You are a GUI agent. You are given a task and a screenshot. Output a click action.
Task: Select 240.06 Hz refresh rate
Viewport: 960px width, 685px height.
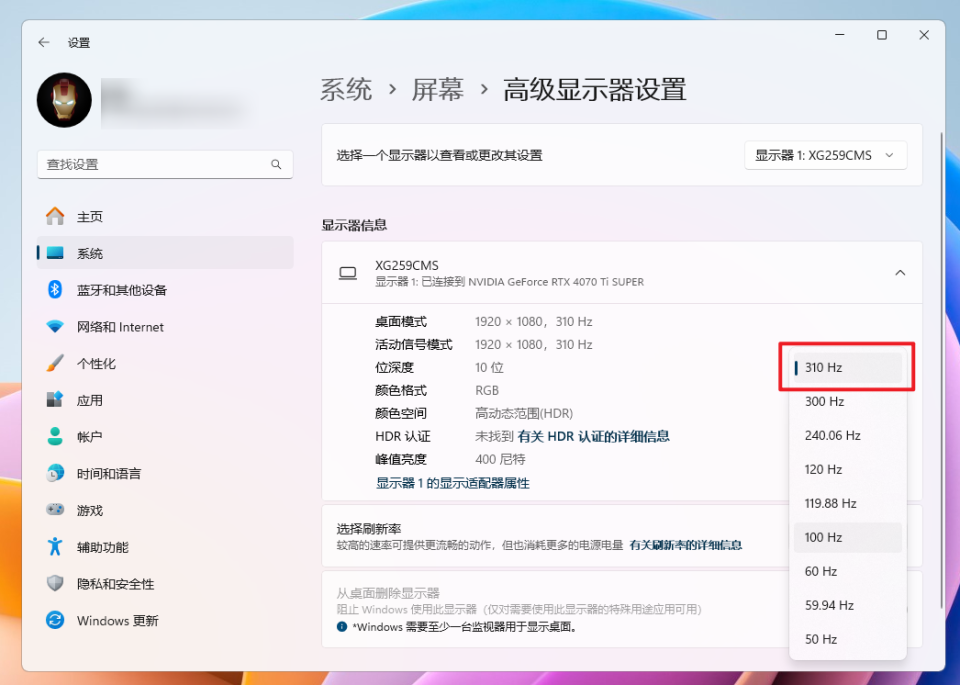(847, 435)
